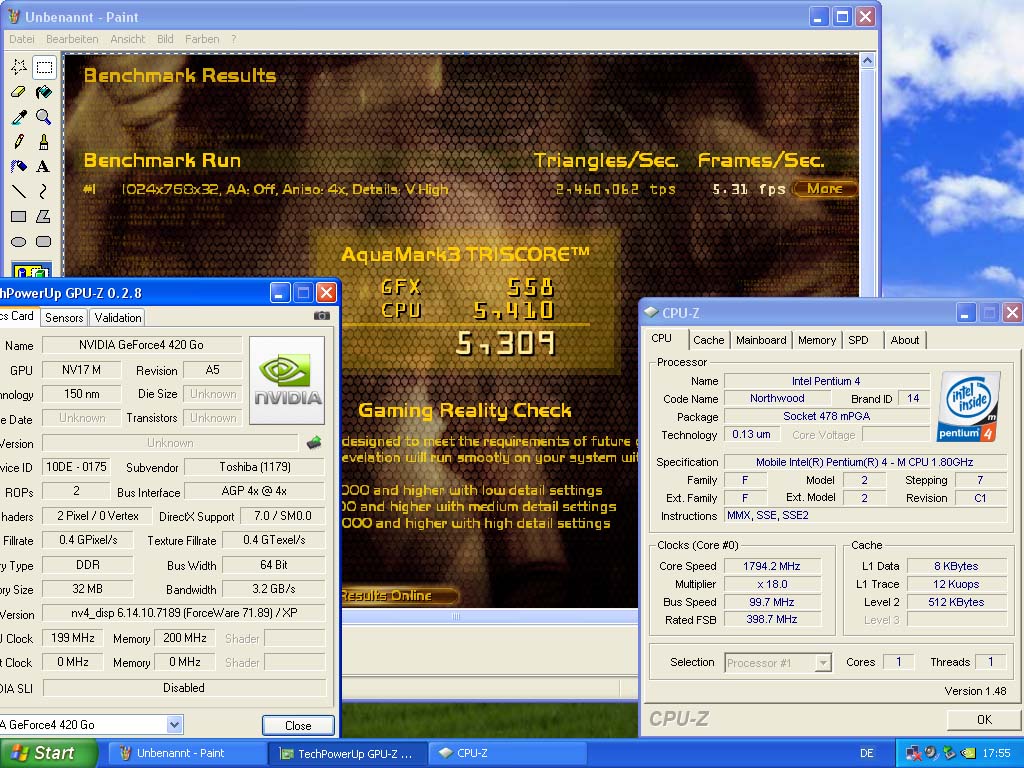The width and height of the screenshot is (1024, 768).
Task: Select the Brush tool in Paint
Action: (44, 142)
